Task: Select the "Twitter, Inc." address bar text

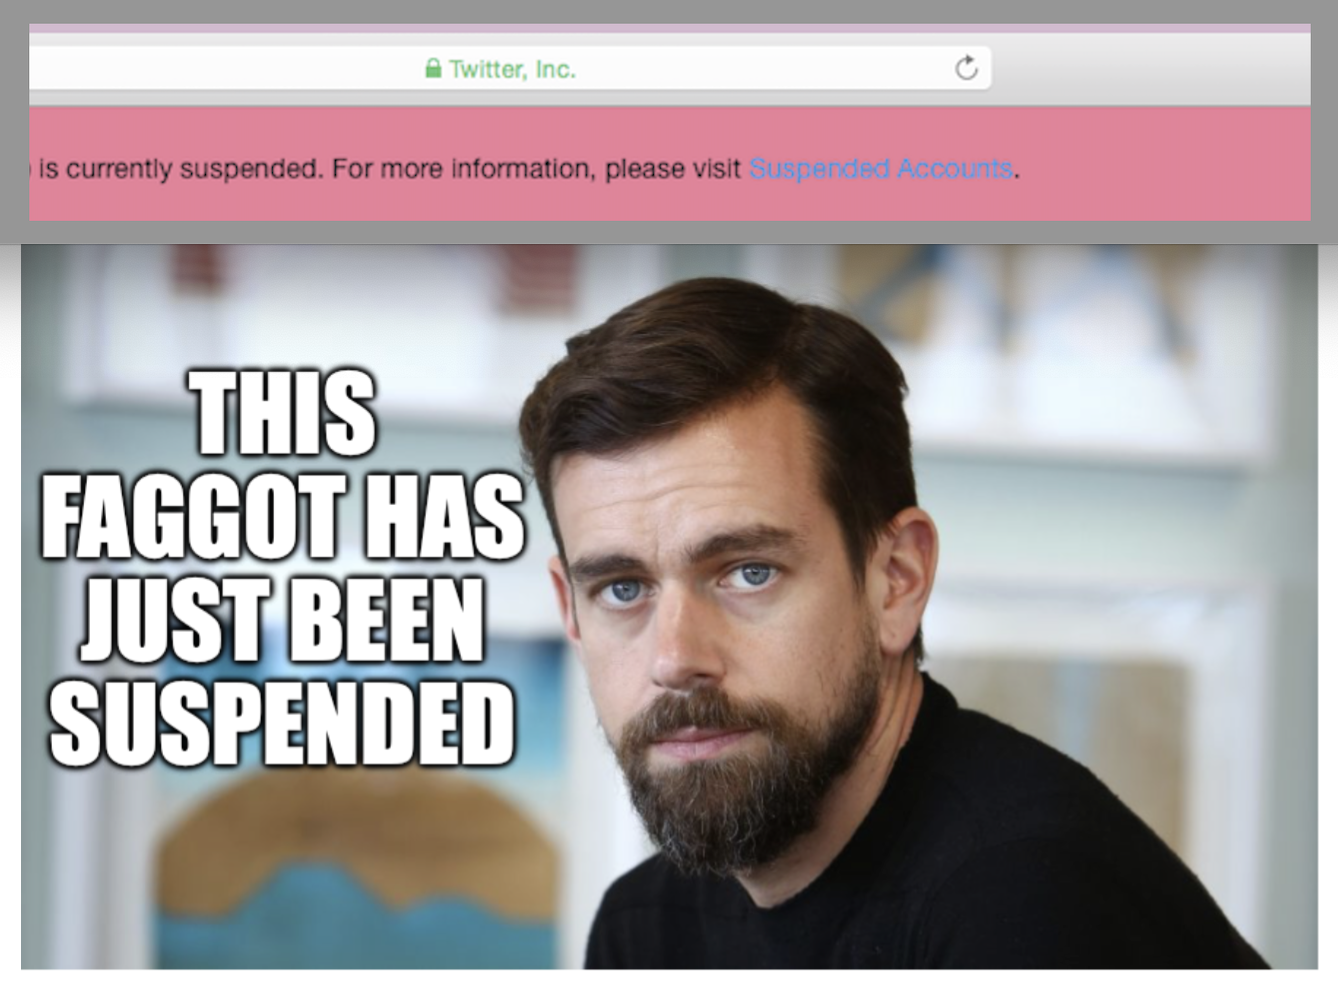Action: 512,69
